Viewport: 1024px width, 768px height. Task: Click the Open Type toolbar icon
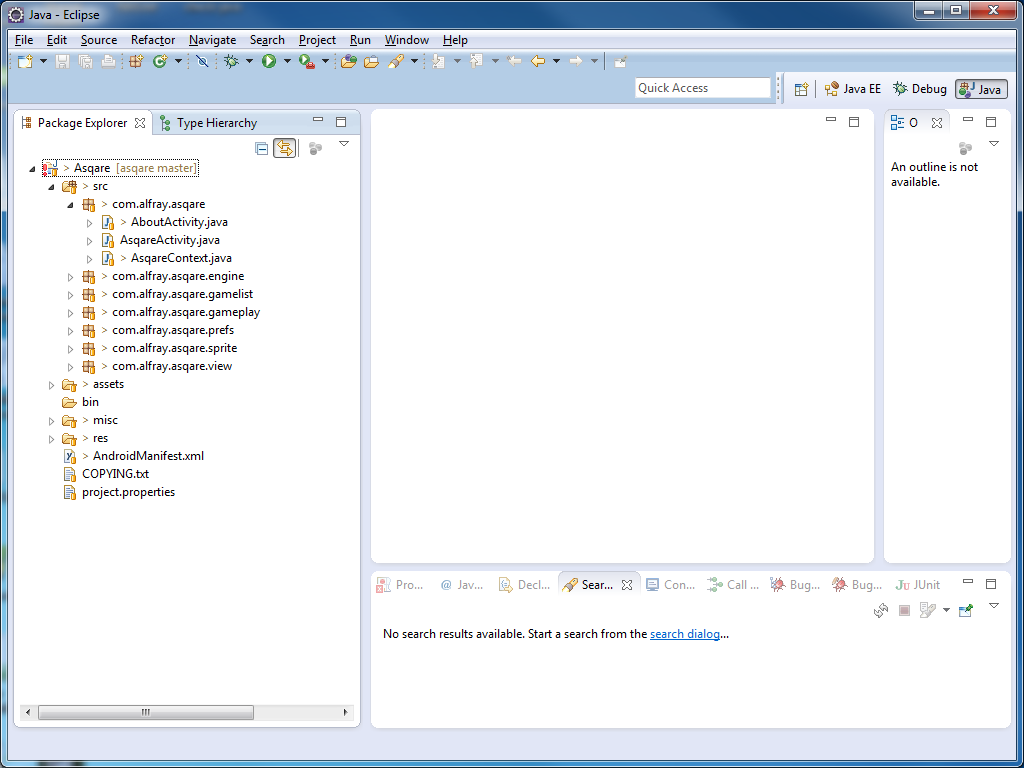[348, 61]
